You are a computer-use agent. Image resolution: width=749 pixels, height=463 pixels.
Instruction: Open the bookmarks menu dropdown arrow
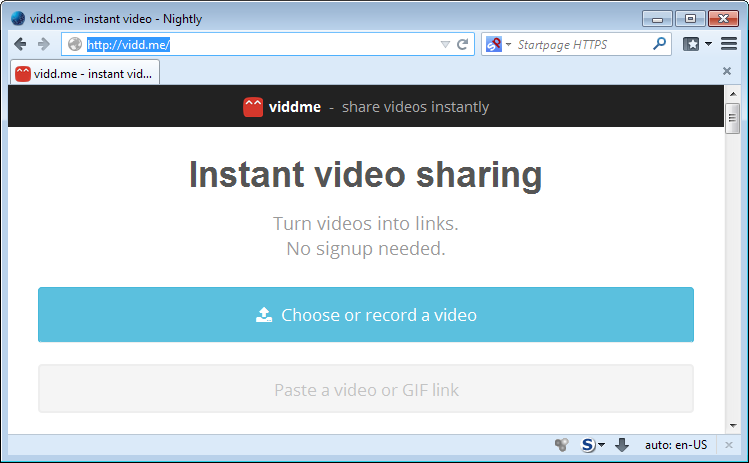[709, 44]
